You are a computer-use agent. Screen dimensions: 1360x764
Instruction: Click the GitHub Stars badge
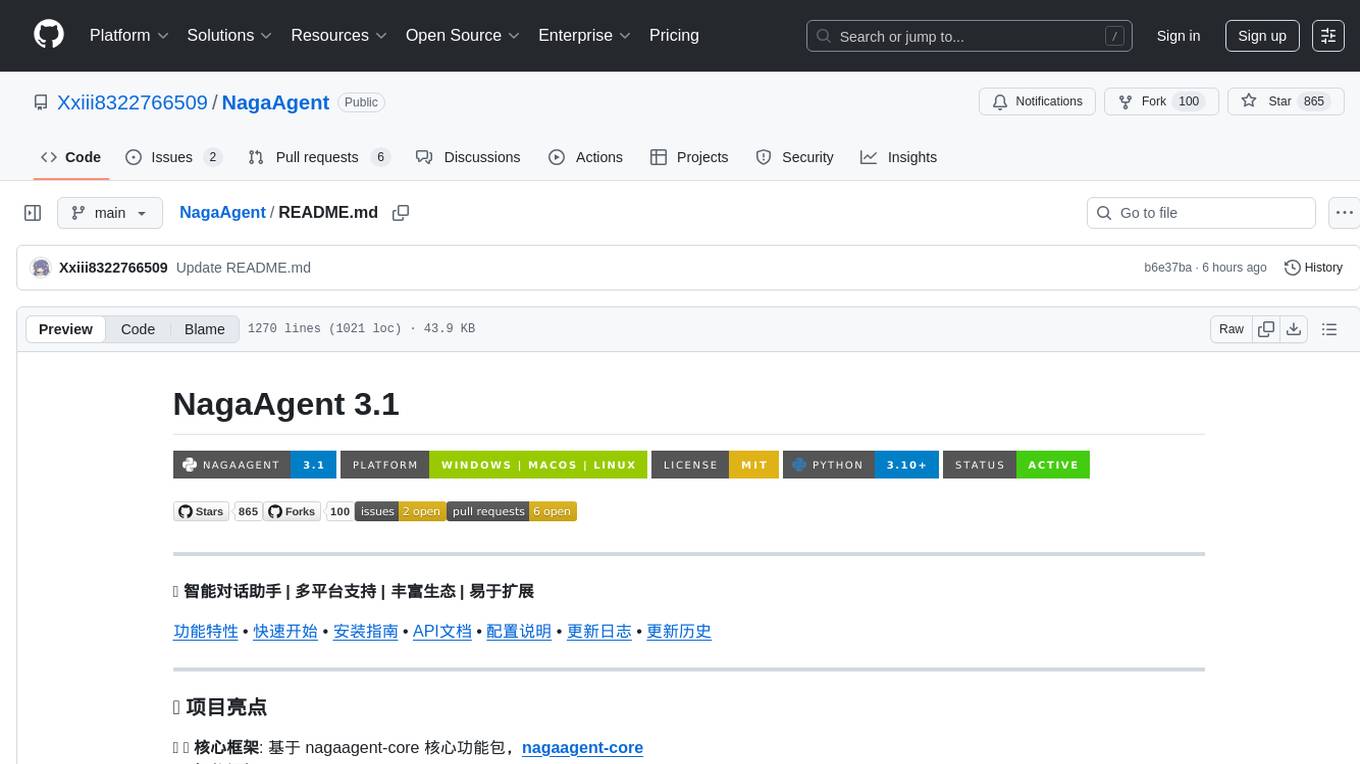click(218, 511)
